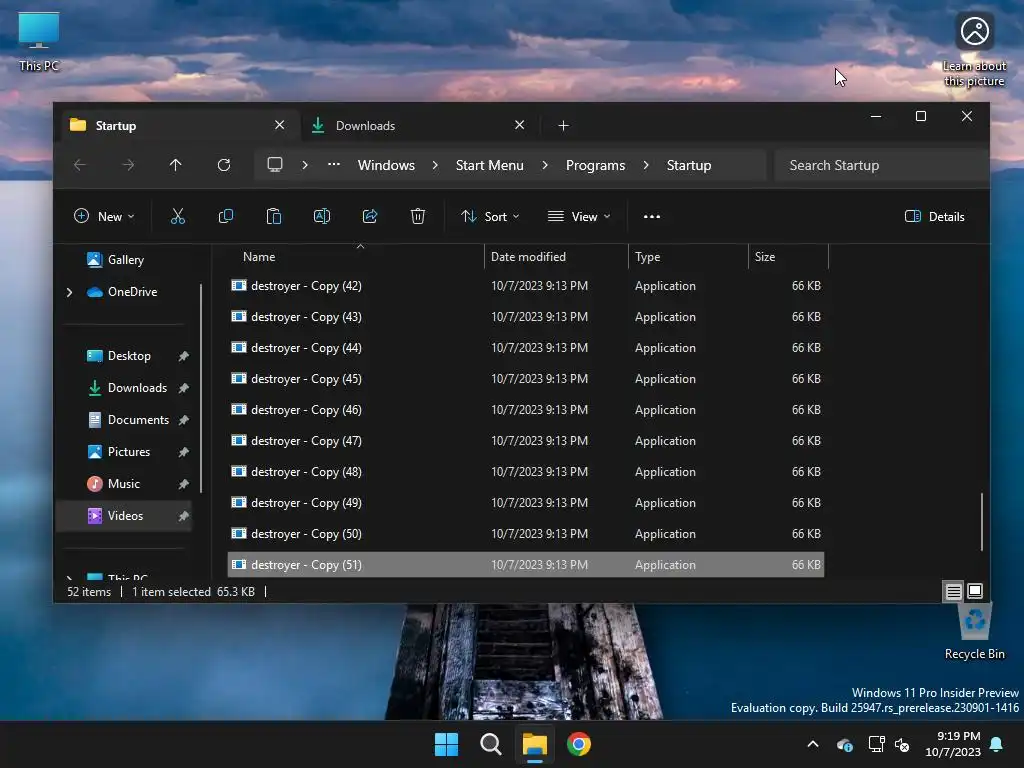Open the View dropdown menu
Viewport: 1024px width, 768px height.
(x=579, y=216)
